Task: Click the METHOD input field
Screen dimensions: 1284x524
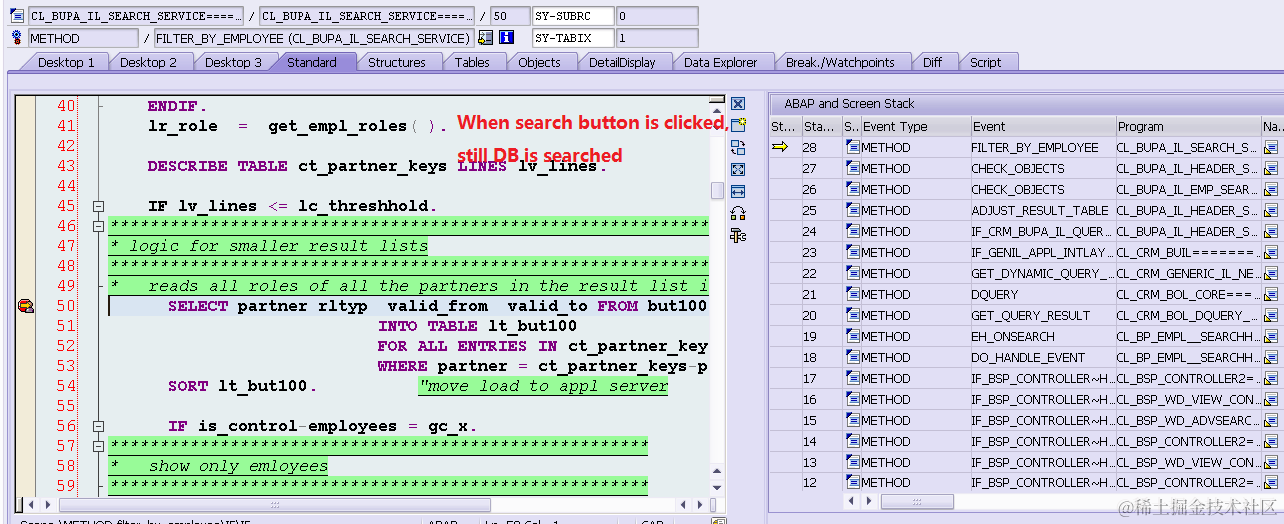Action: tap(82, 38)
